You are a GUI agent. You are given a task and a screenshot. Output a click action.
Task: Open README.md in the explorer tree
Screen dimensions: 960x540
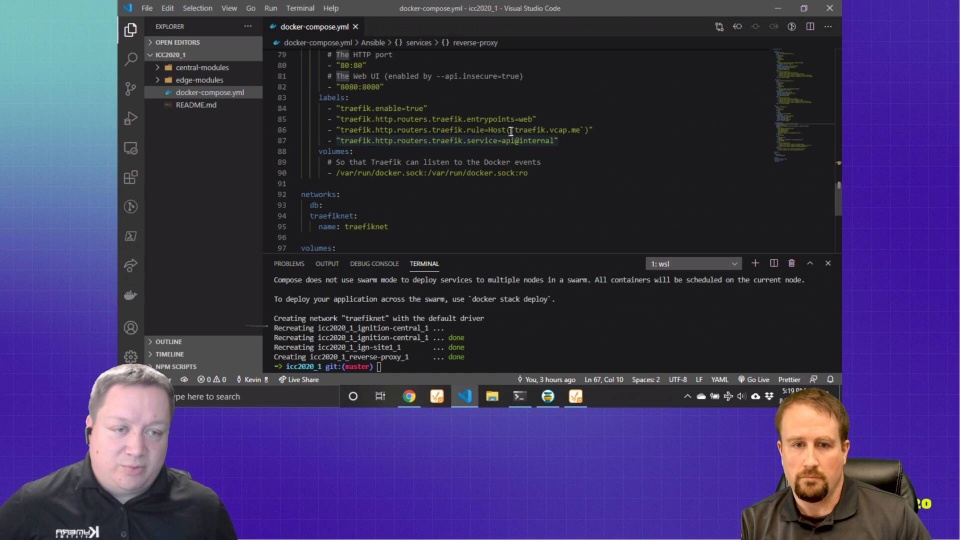click(196, 105)
